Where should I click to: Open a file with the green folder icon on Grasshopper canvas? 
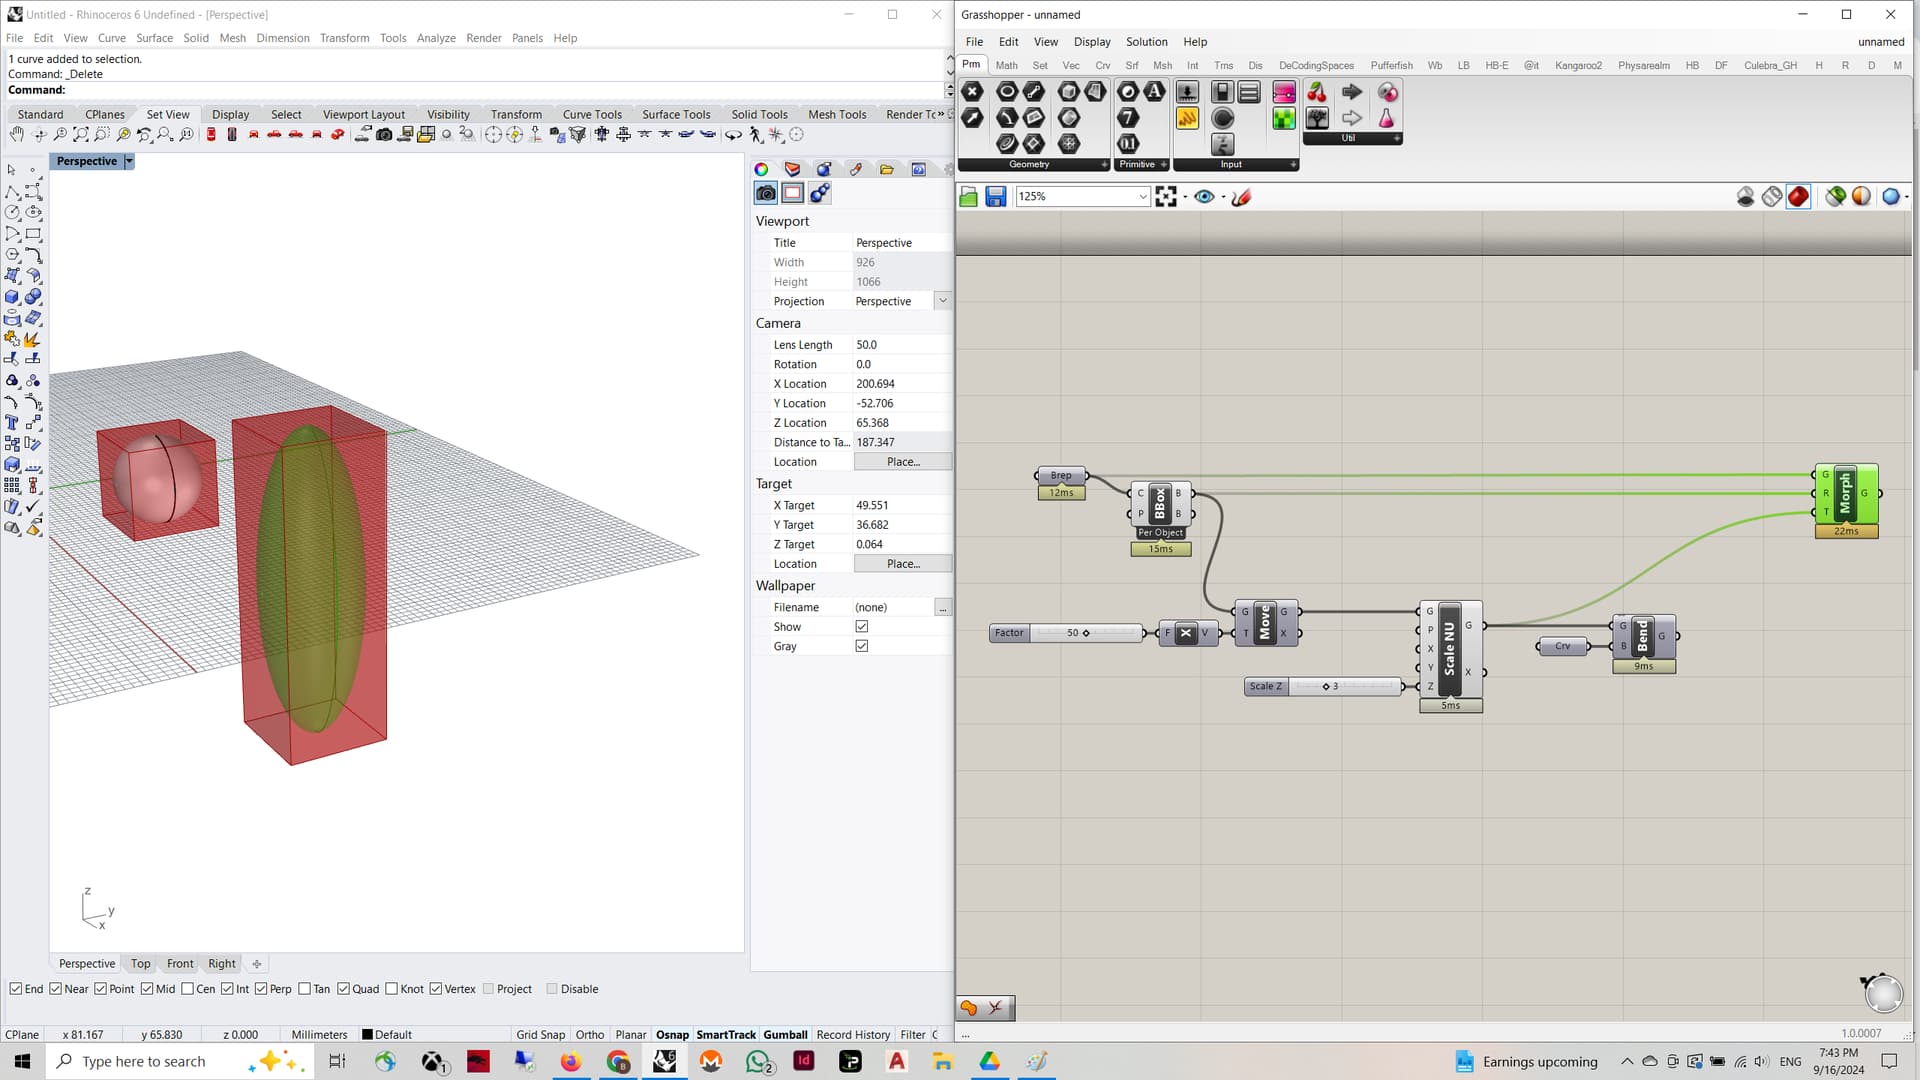pyautogui.click(x=968, y=196)
